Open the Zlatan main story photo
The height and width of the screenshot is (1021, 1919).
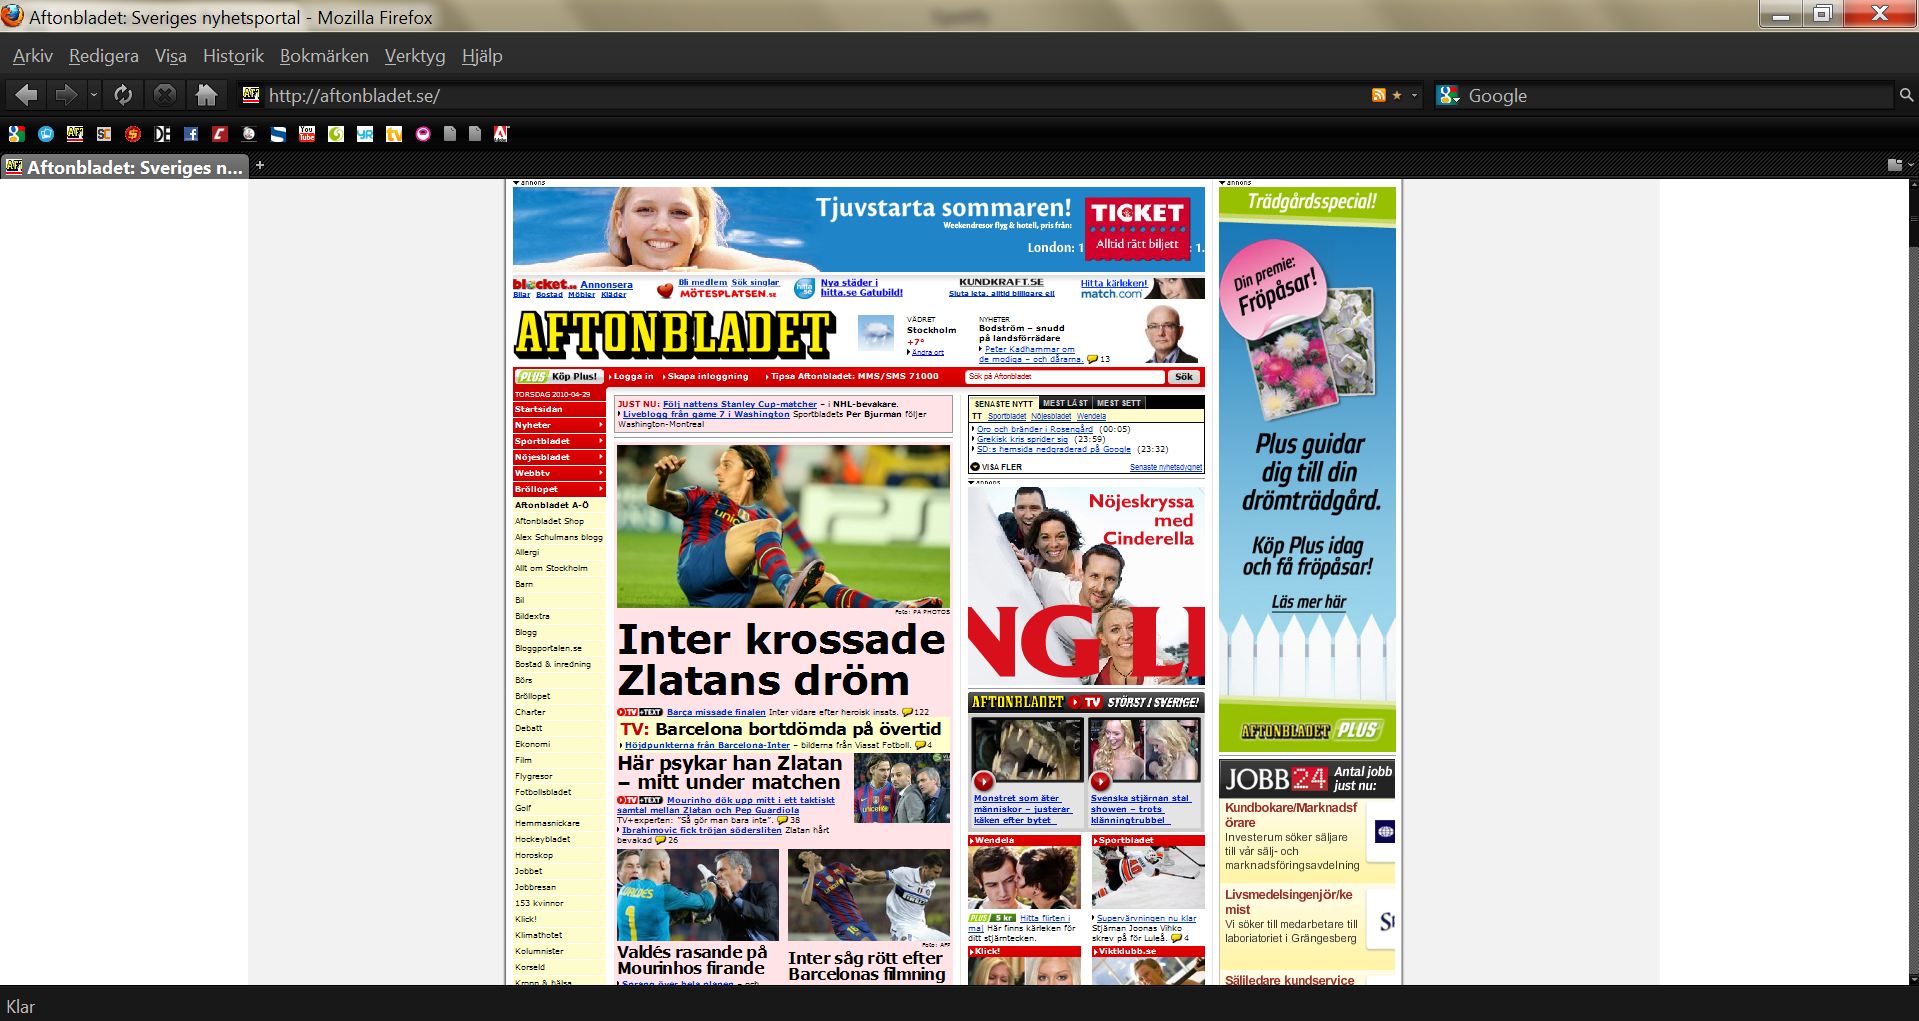click(x=783, y=526)
